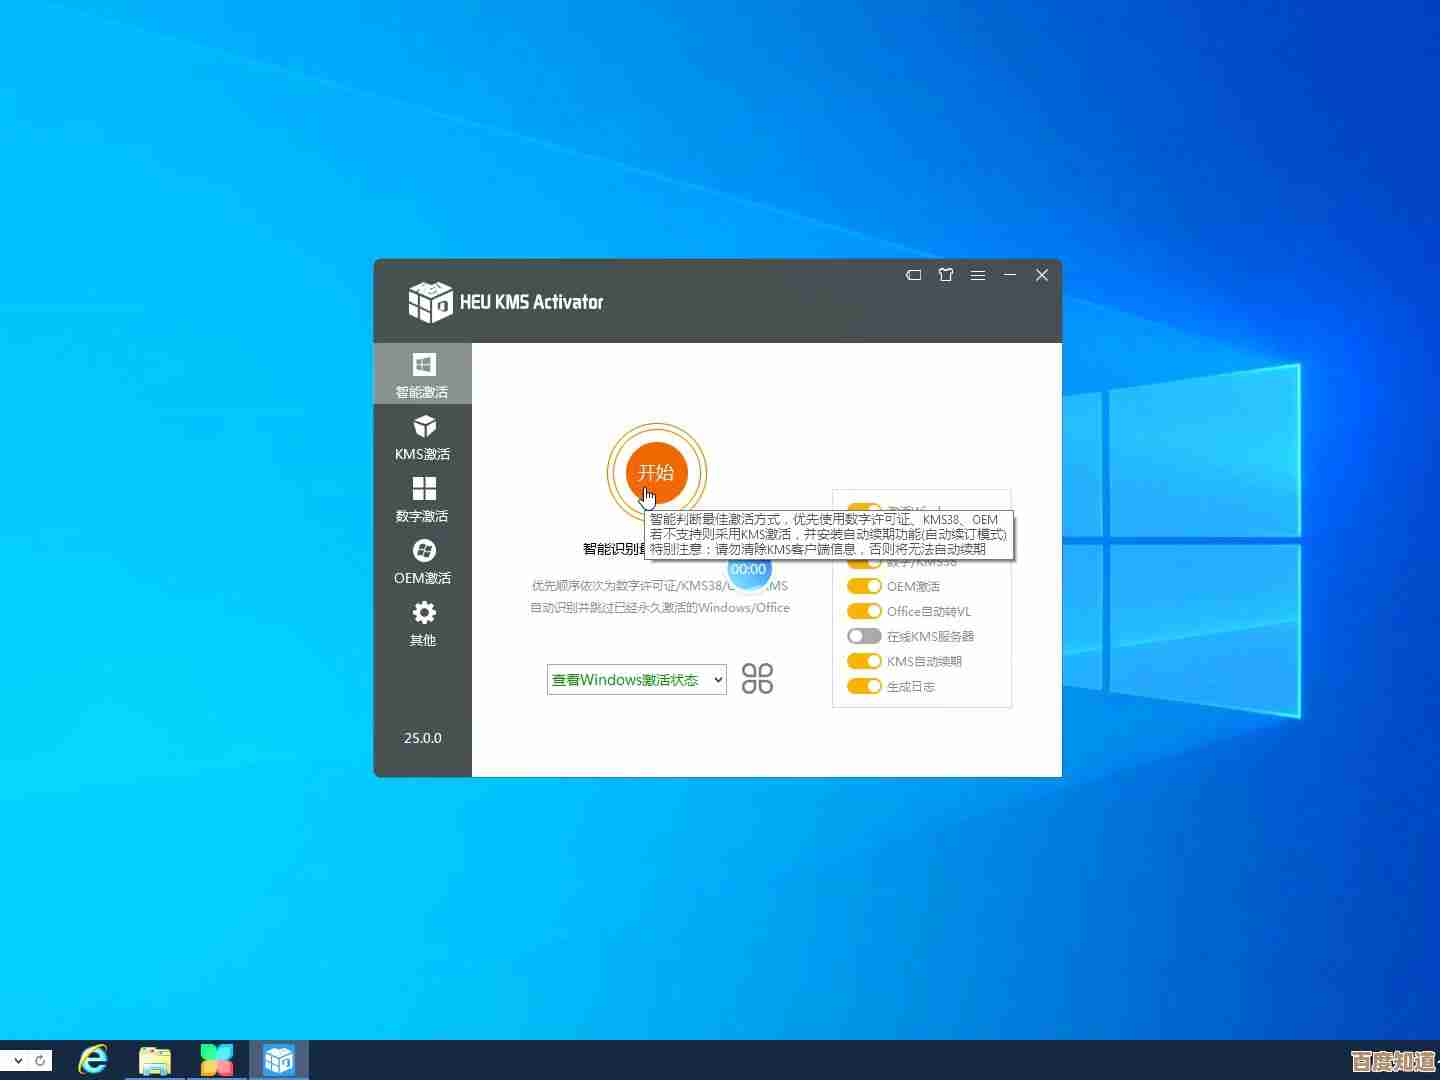Select the 数字激活 four-squares icon
The image size is (1440, 1080).
(x=424, y=488)
